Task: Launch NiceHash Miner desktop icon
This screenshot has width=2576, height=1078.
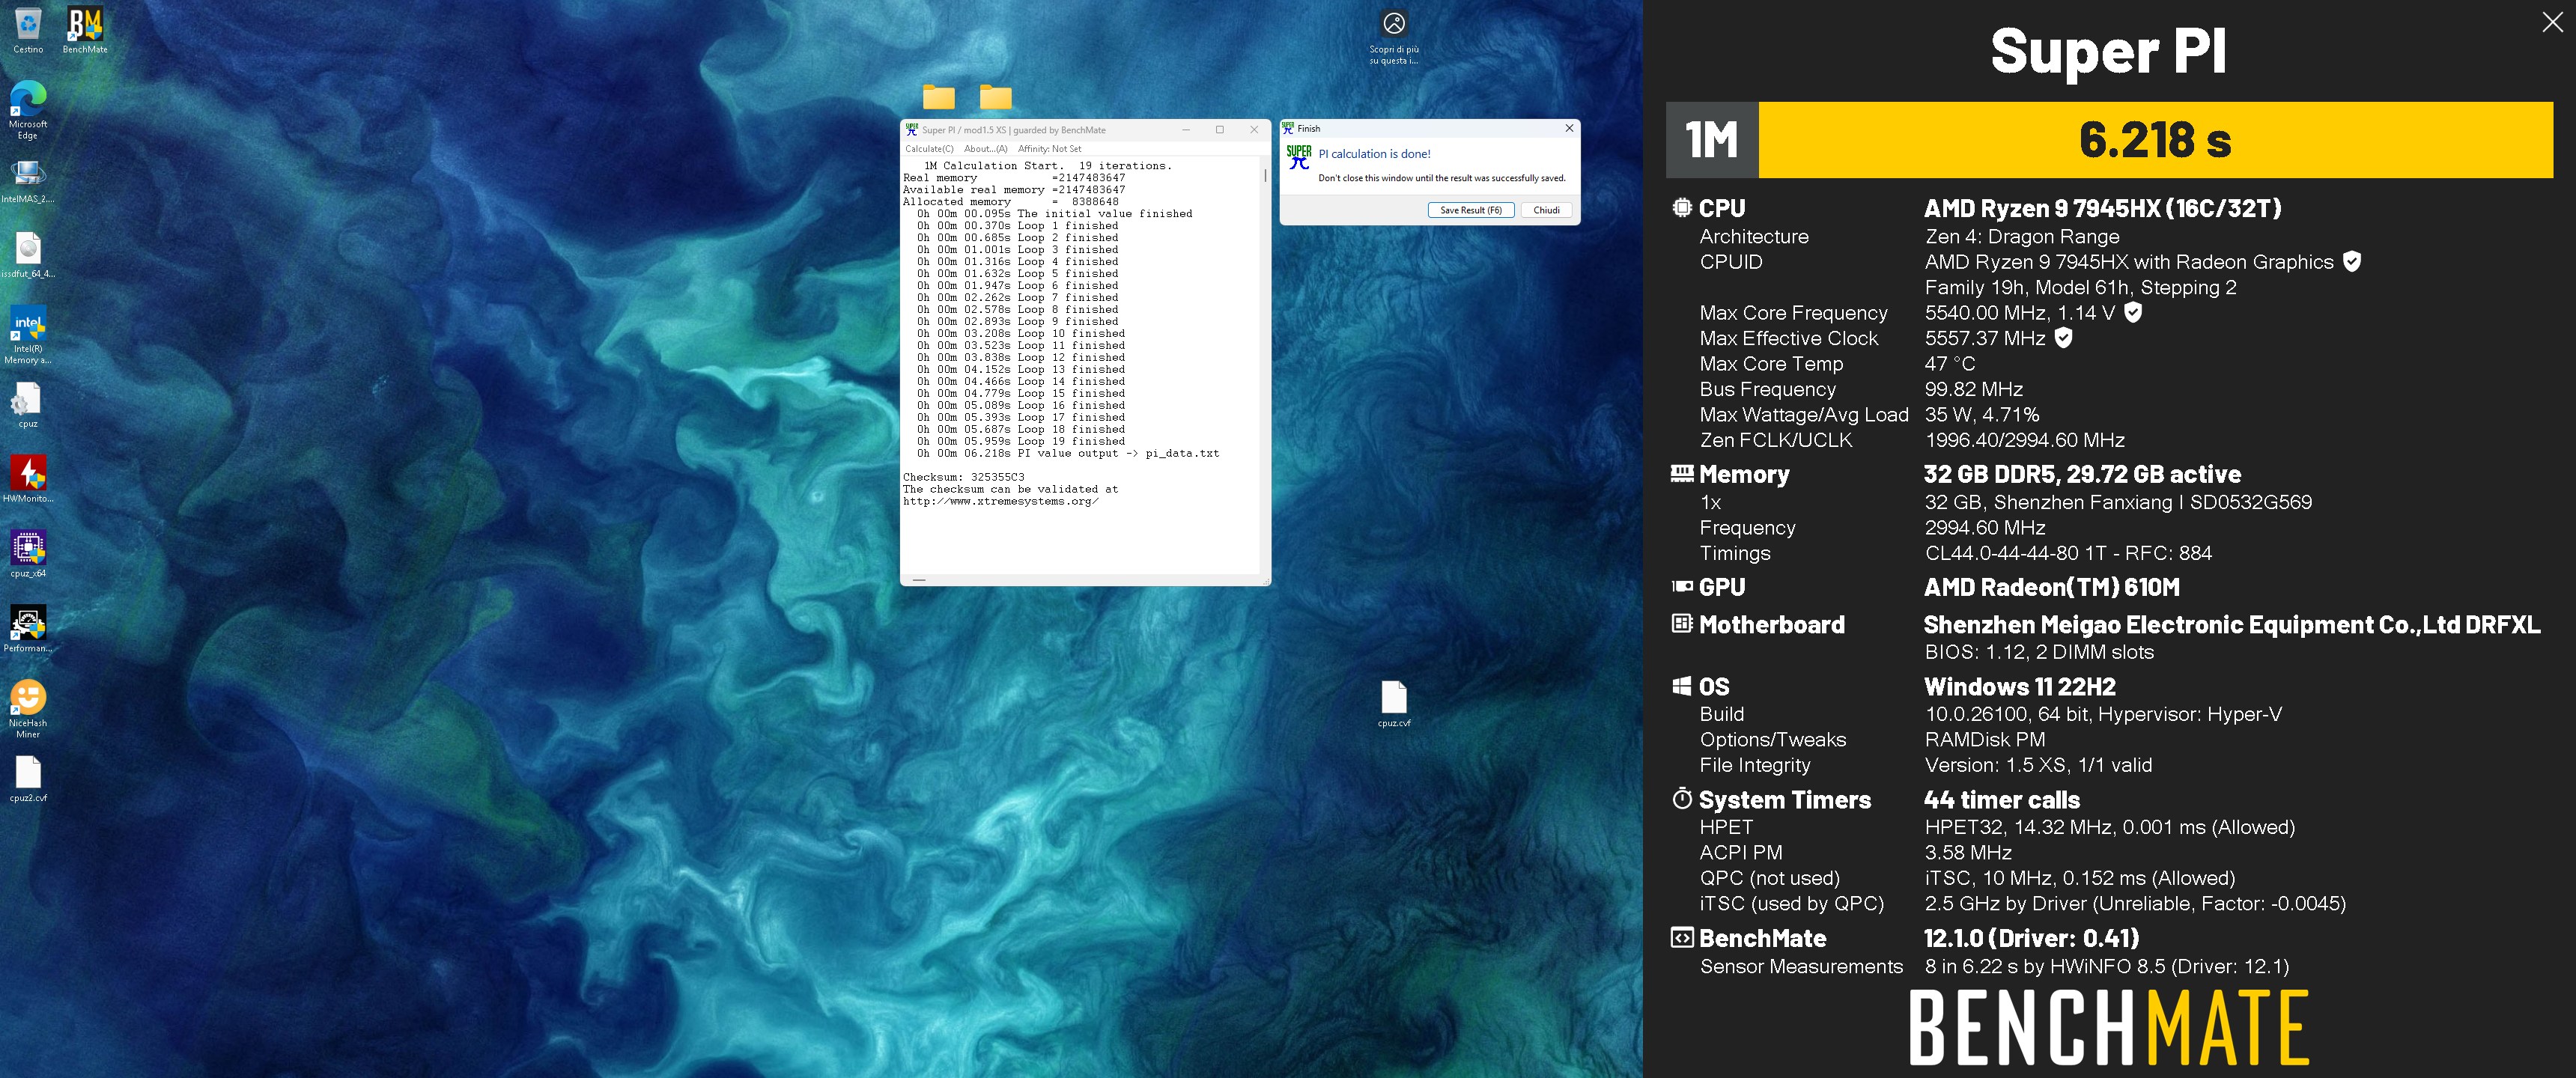Action: click(x=28, y=709)
